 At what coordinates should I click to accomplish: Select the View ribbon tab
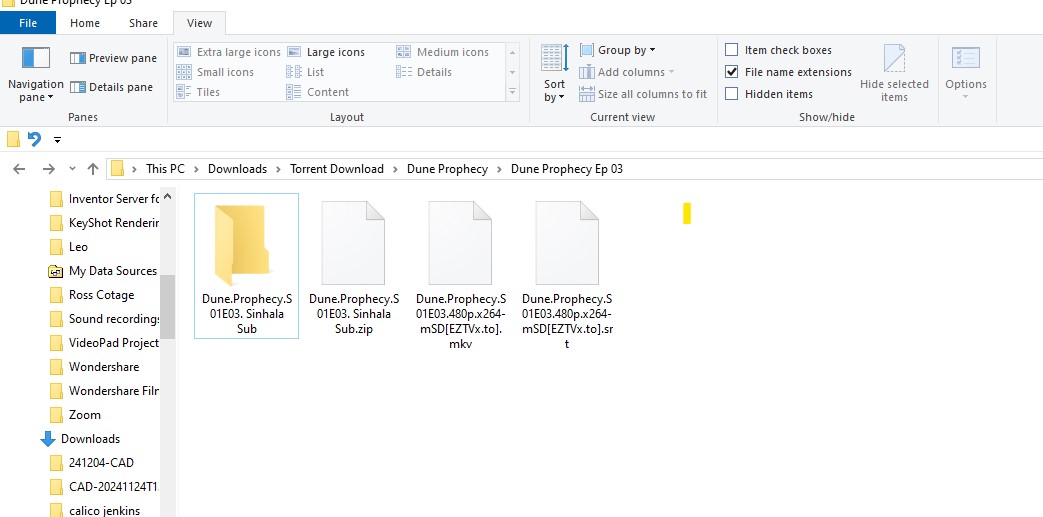pos(200,23)
